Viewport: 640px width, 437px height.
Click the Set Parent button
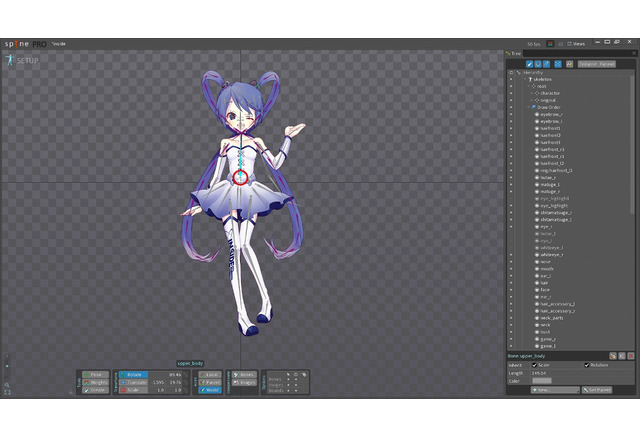click(x=597, y=390)
